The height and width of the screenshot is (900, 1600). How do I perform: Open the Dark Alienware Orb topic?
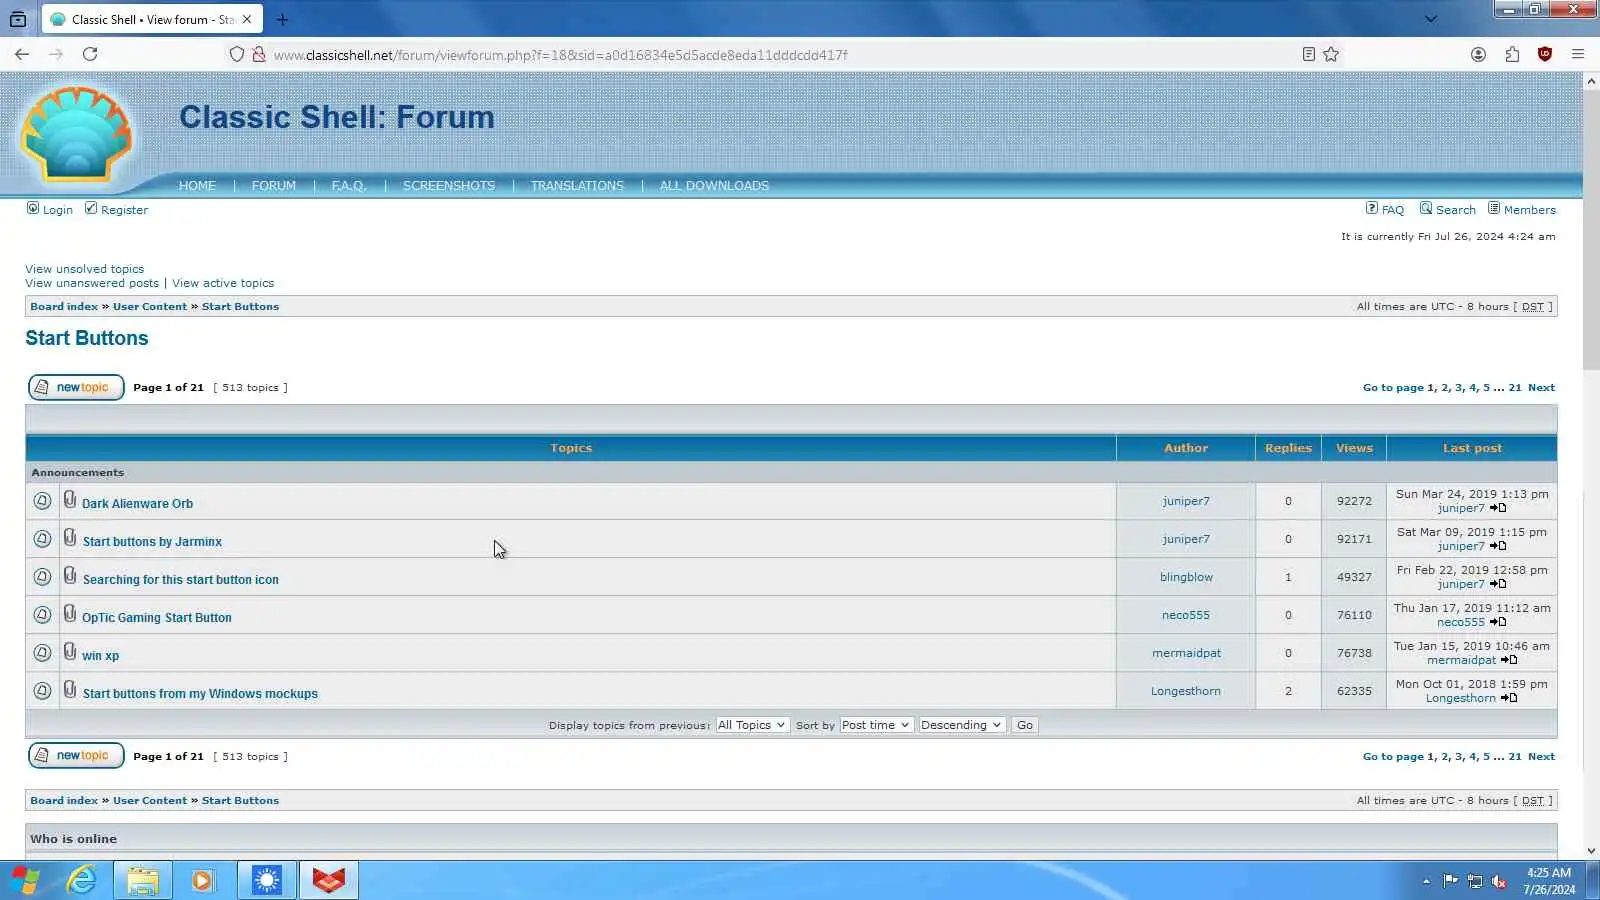click(x=138, y=504)
